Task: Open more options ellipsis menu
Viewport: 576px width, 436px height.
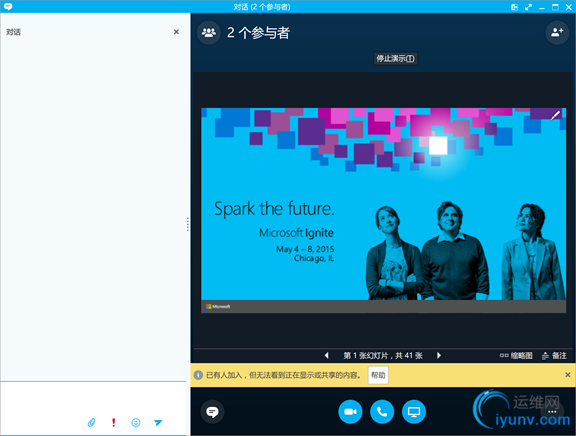Action: point(552,412)
